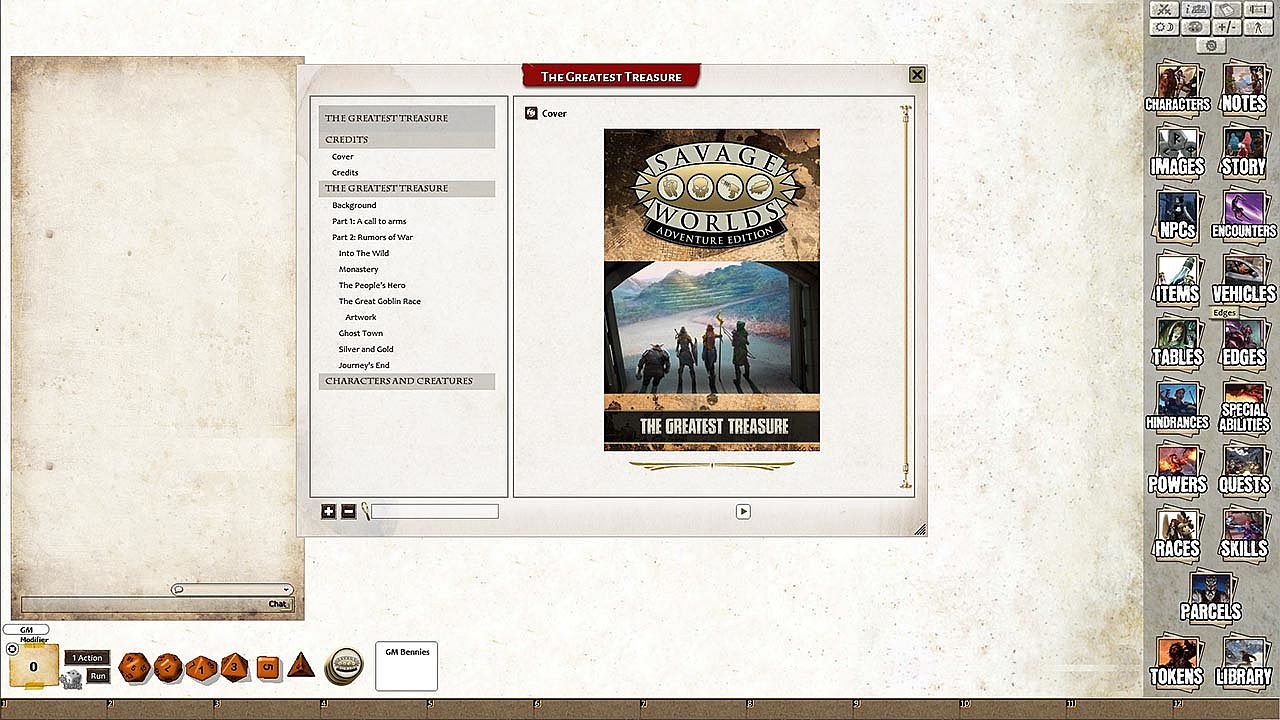Image resolution: width=1280 pixels, height=720 pixels.
Task: Open The Great Goblin Race page
Action: tap(379, 301)
